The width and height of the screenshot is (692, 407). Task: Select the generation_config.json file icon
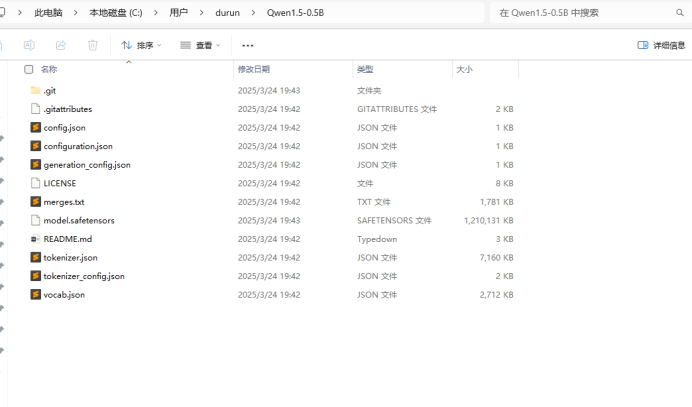point(36,165)
